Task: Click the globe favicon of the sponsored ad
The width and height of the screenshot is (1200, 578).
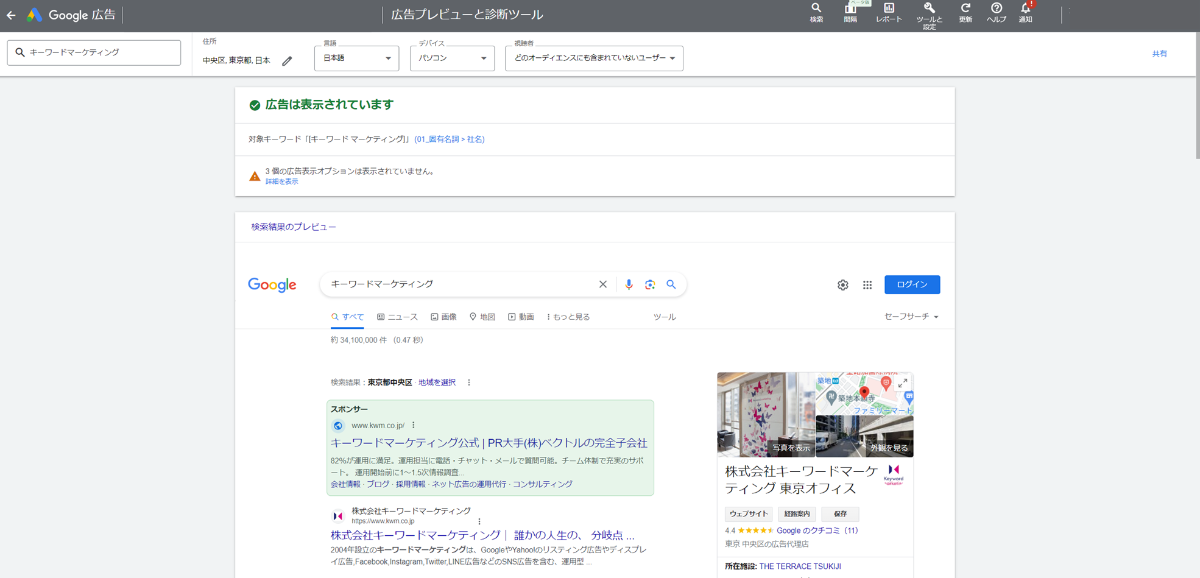Action: click(338, 425)
